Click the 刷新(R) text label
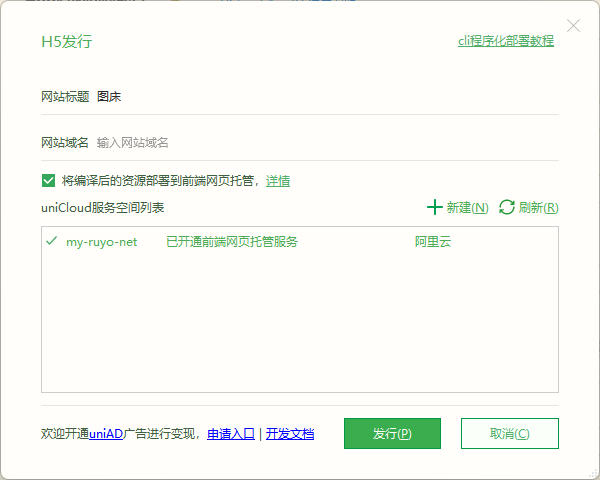Viewport: 600px width, 480px height. 538,208
